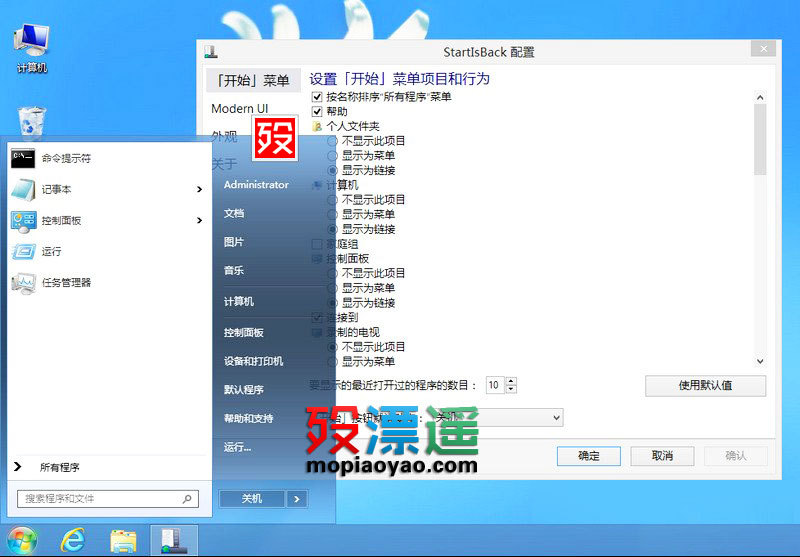Toggle 按名称排序"所有程序"菜单 checkbox
This screenshot has width=800, height=557.
317,96
